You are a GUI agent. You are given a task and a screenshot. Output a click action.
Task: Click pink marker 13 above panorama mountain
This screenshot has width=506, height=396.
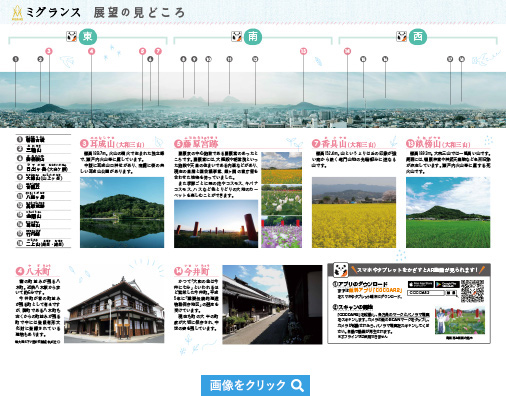click(303, 51)
